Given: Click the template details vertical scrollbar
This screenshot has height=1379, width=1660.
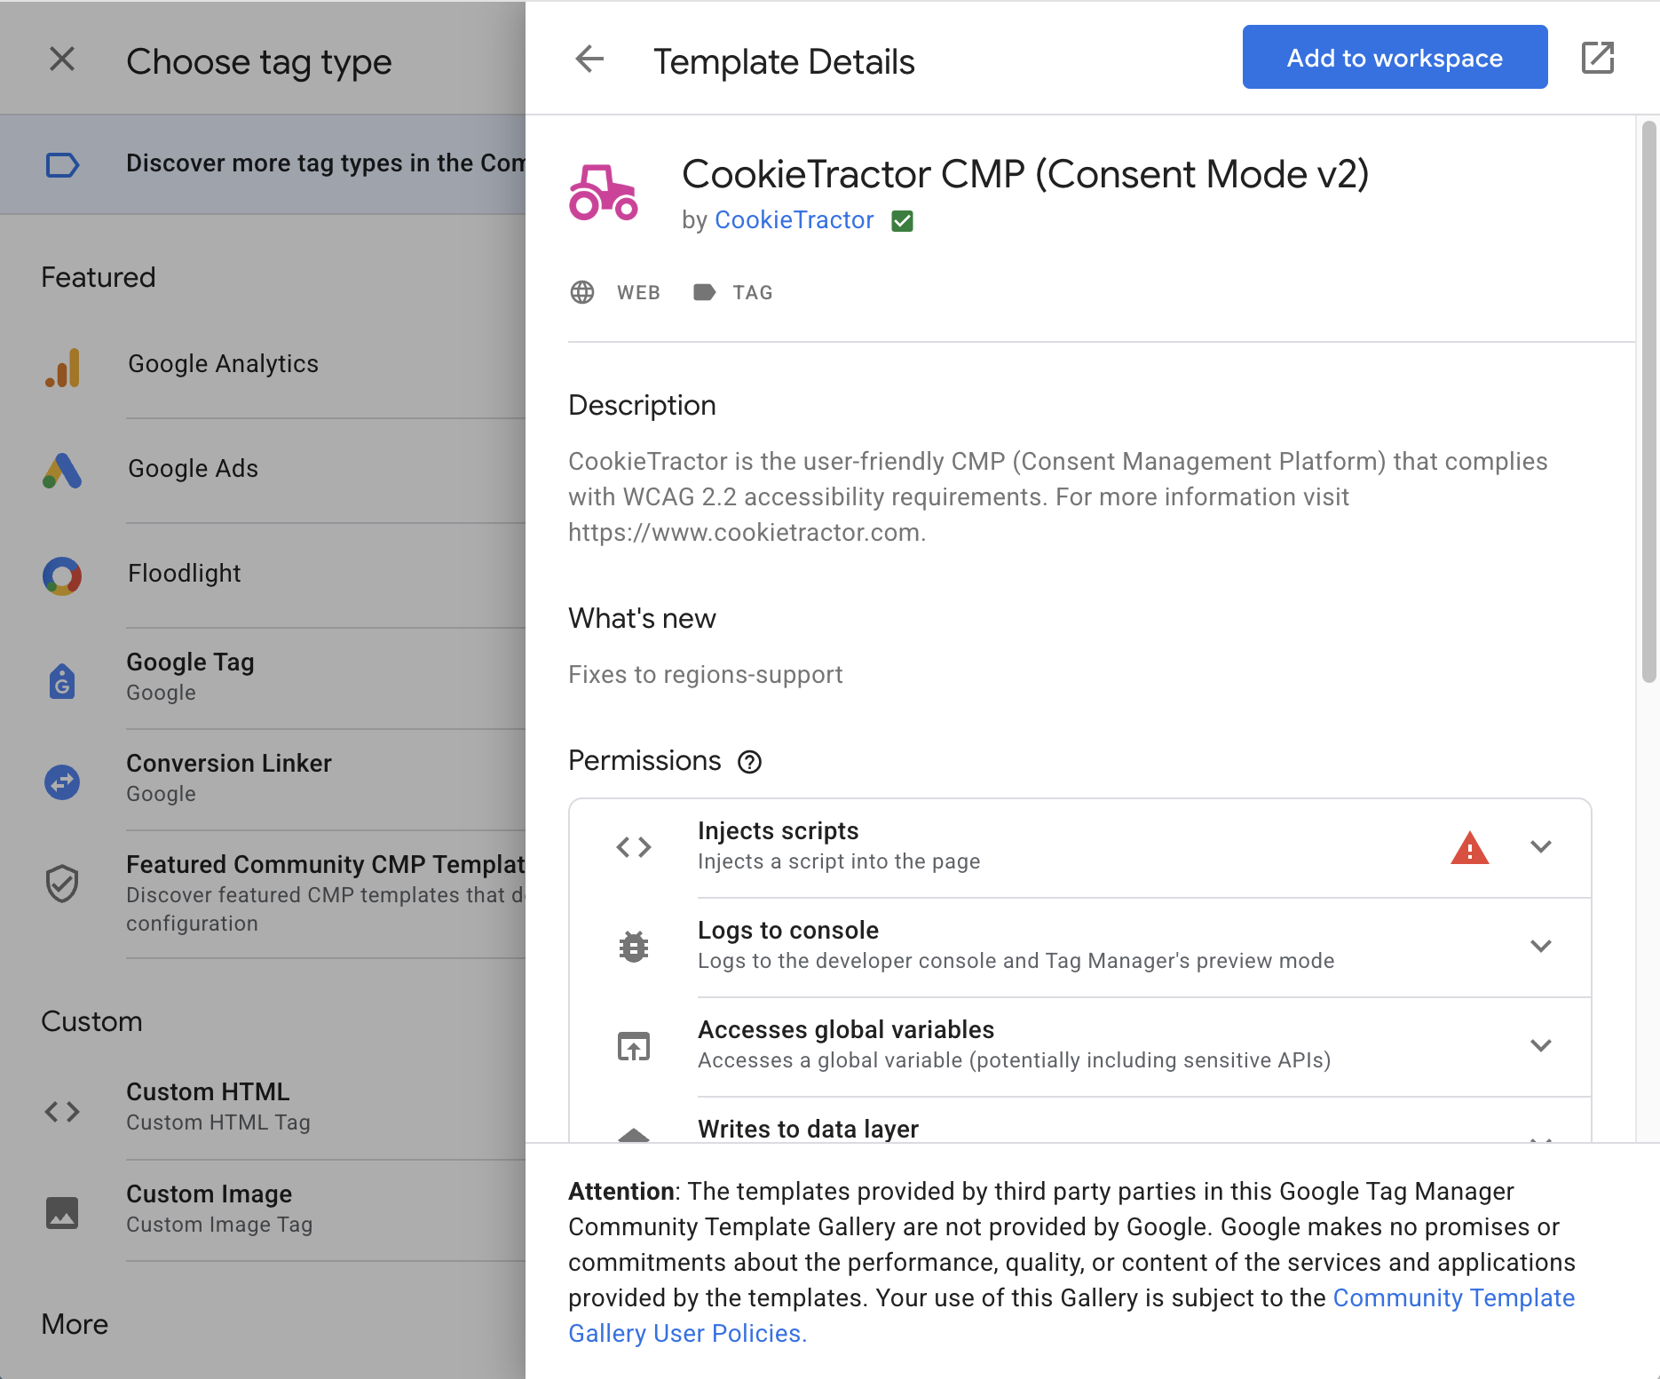Looking at the screenshot, I should coord(1648,400).
